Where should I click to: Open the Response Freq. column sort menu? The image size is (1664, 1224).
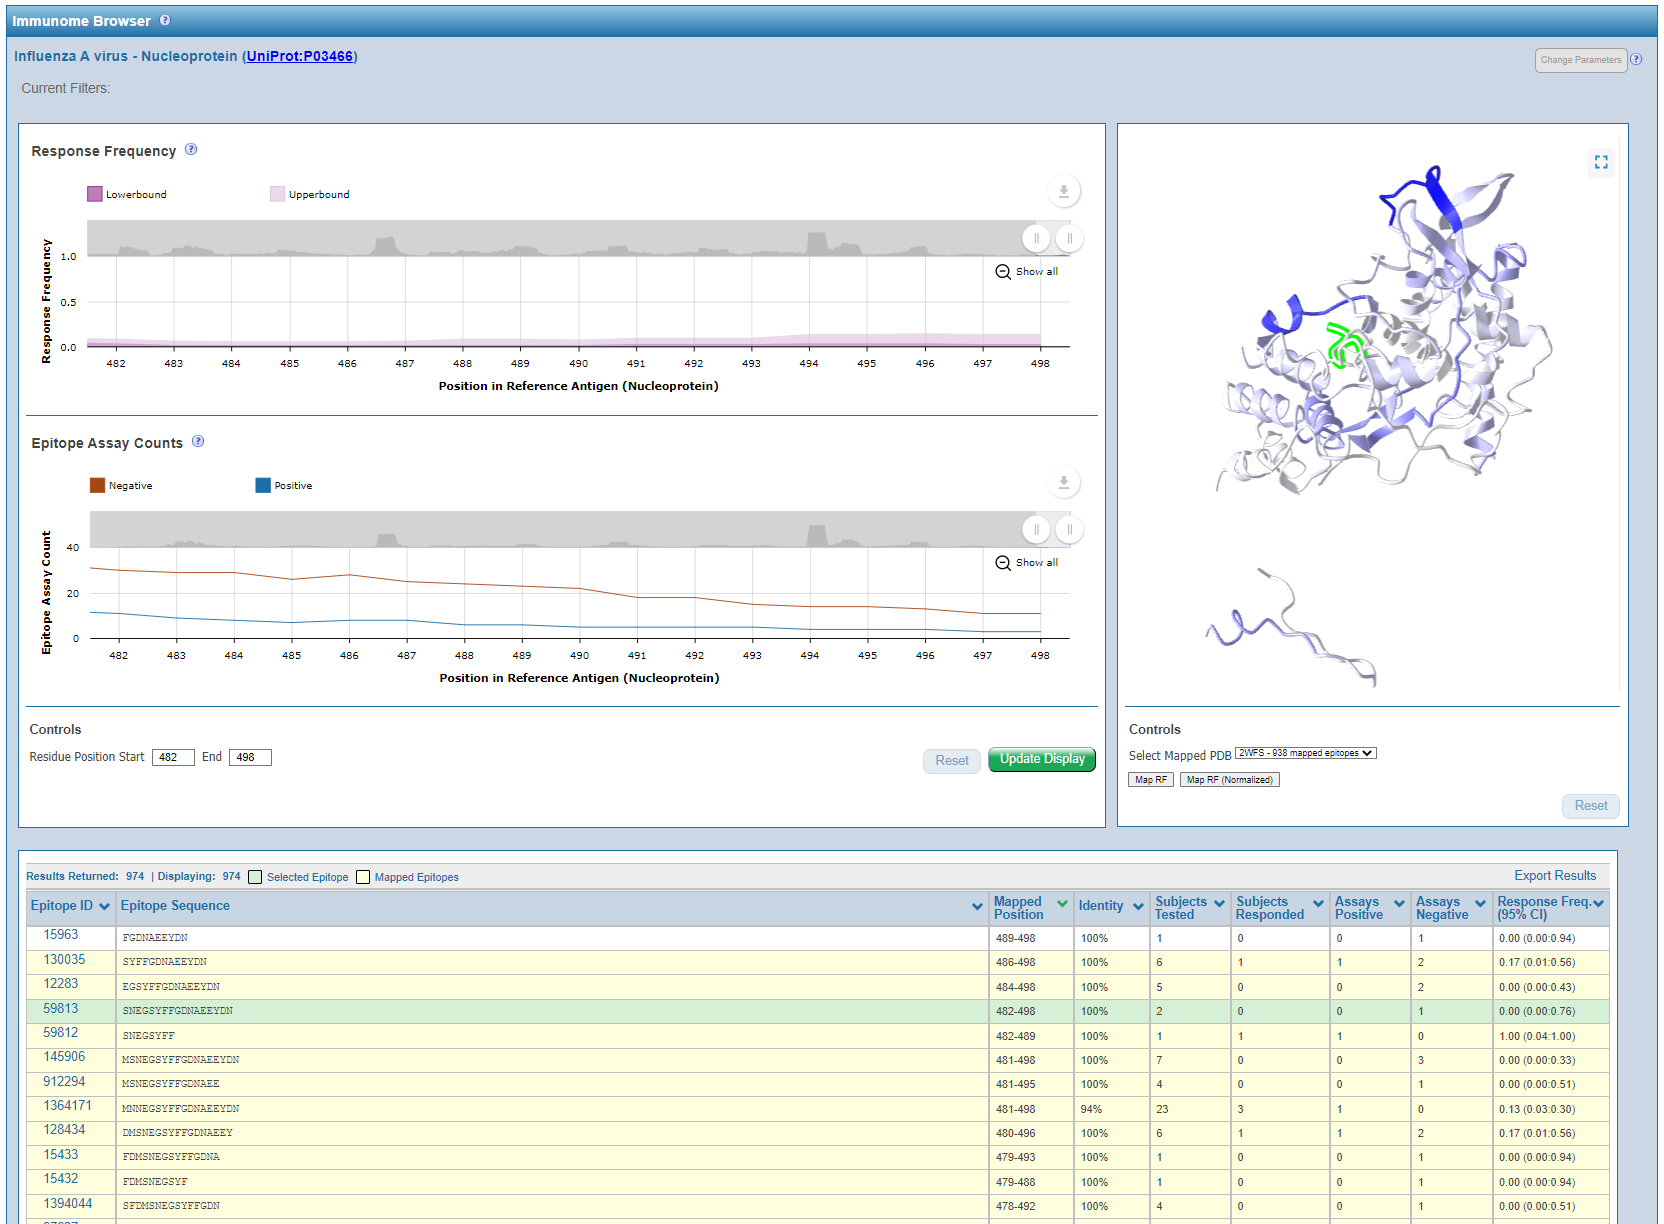point(1598,903)
